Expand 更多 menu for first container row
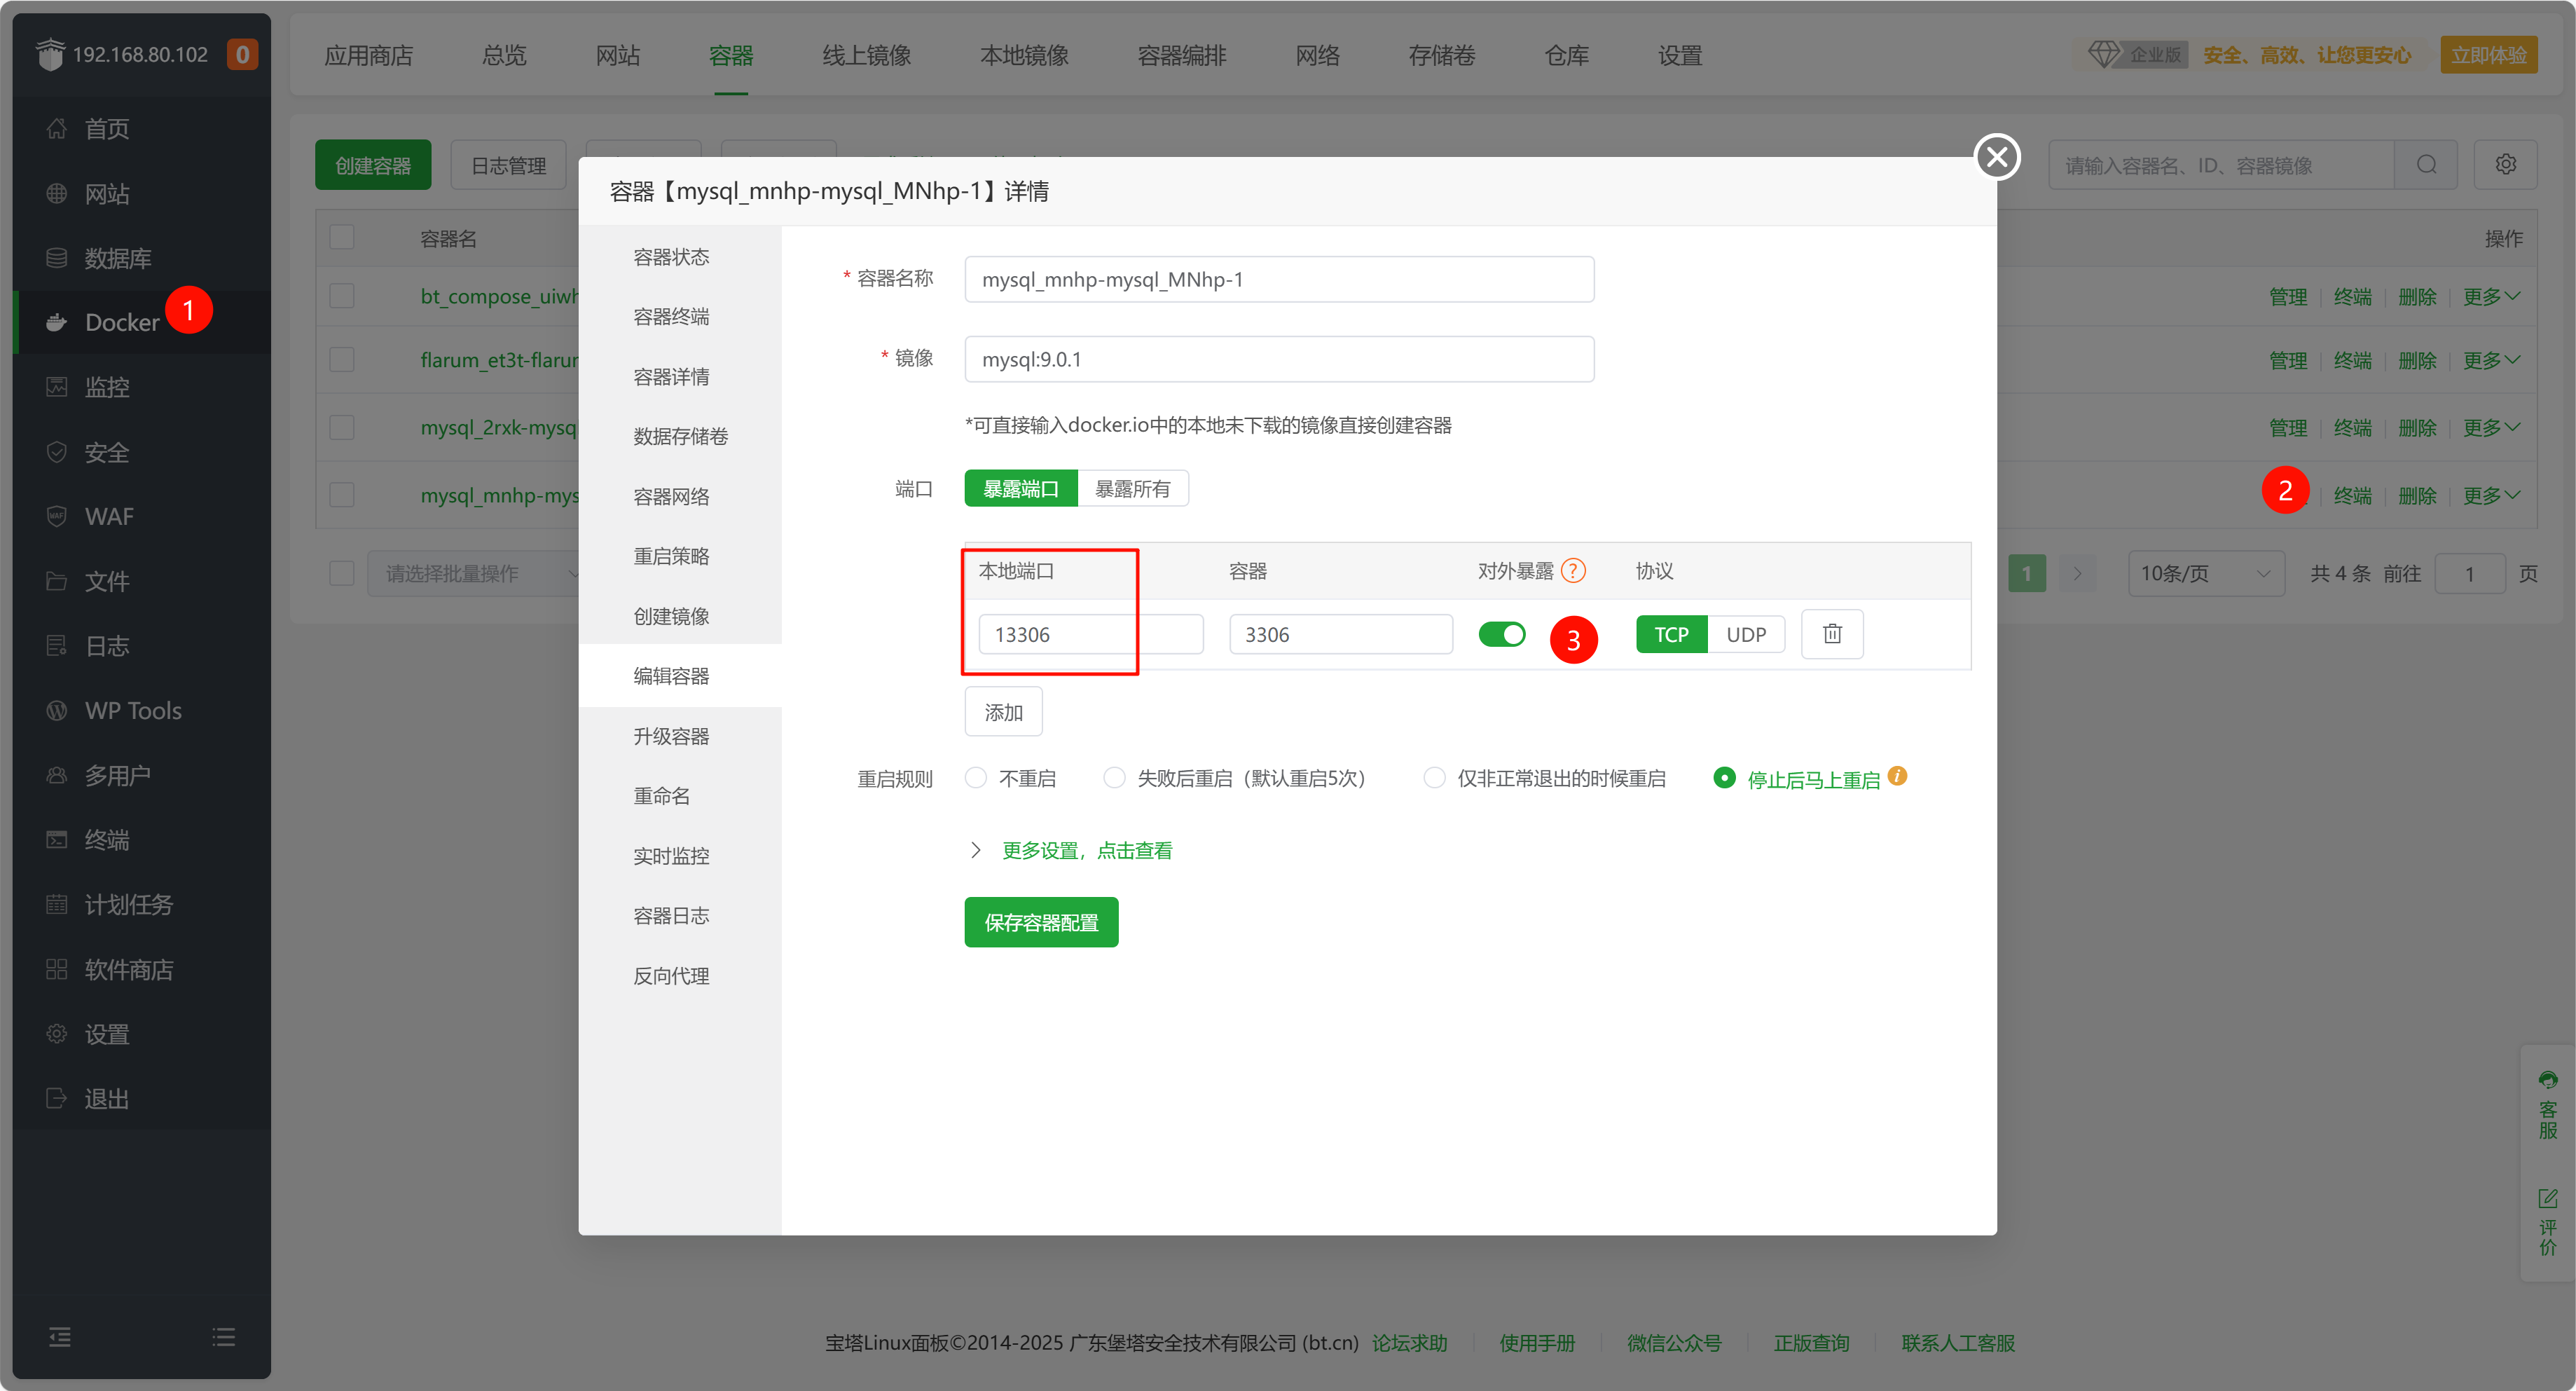Viewport: 2576px width, 1391px height. (2490, 297)
